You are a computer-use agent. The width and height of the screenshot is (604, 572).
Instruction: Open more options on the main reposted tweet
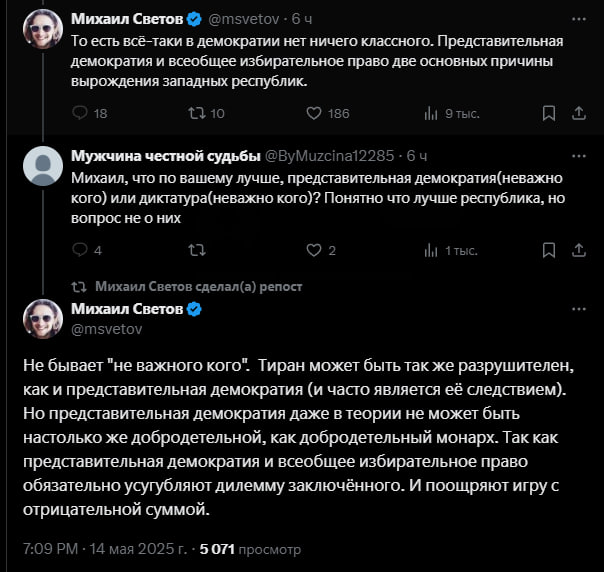579,309
